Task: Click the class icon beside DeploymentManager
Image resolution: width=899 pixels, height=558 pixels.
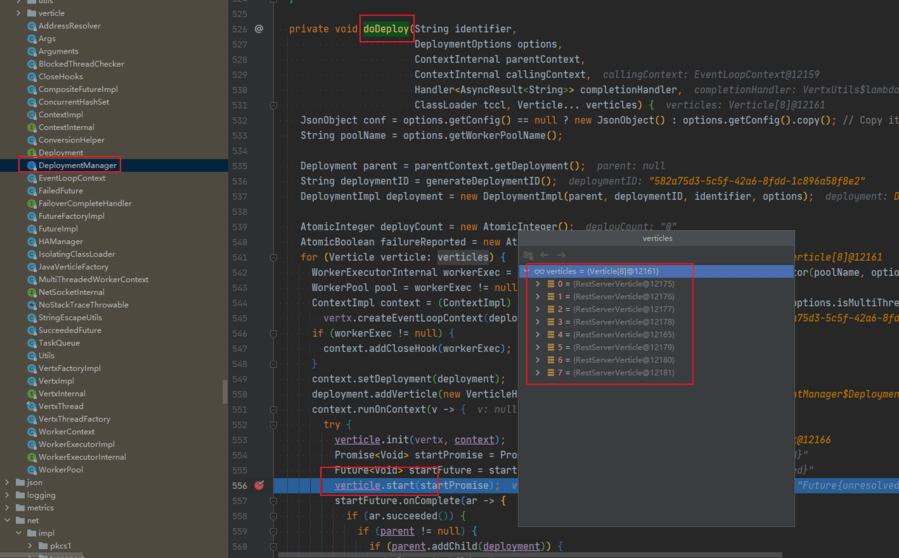Action: tap(32, 165)
